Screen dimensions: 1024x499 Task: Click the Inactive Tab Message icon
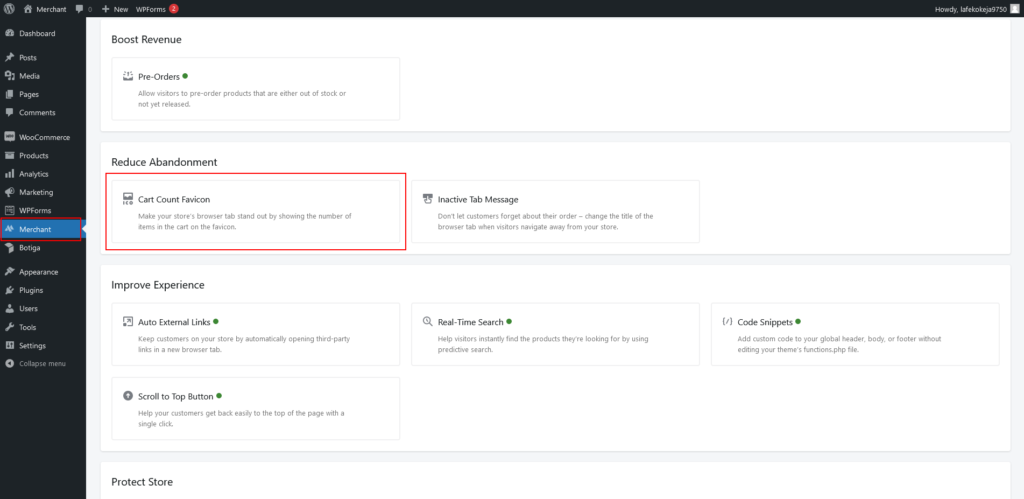coord(428,199)
